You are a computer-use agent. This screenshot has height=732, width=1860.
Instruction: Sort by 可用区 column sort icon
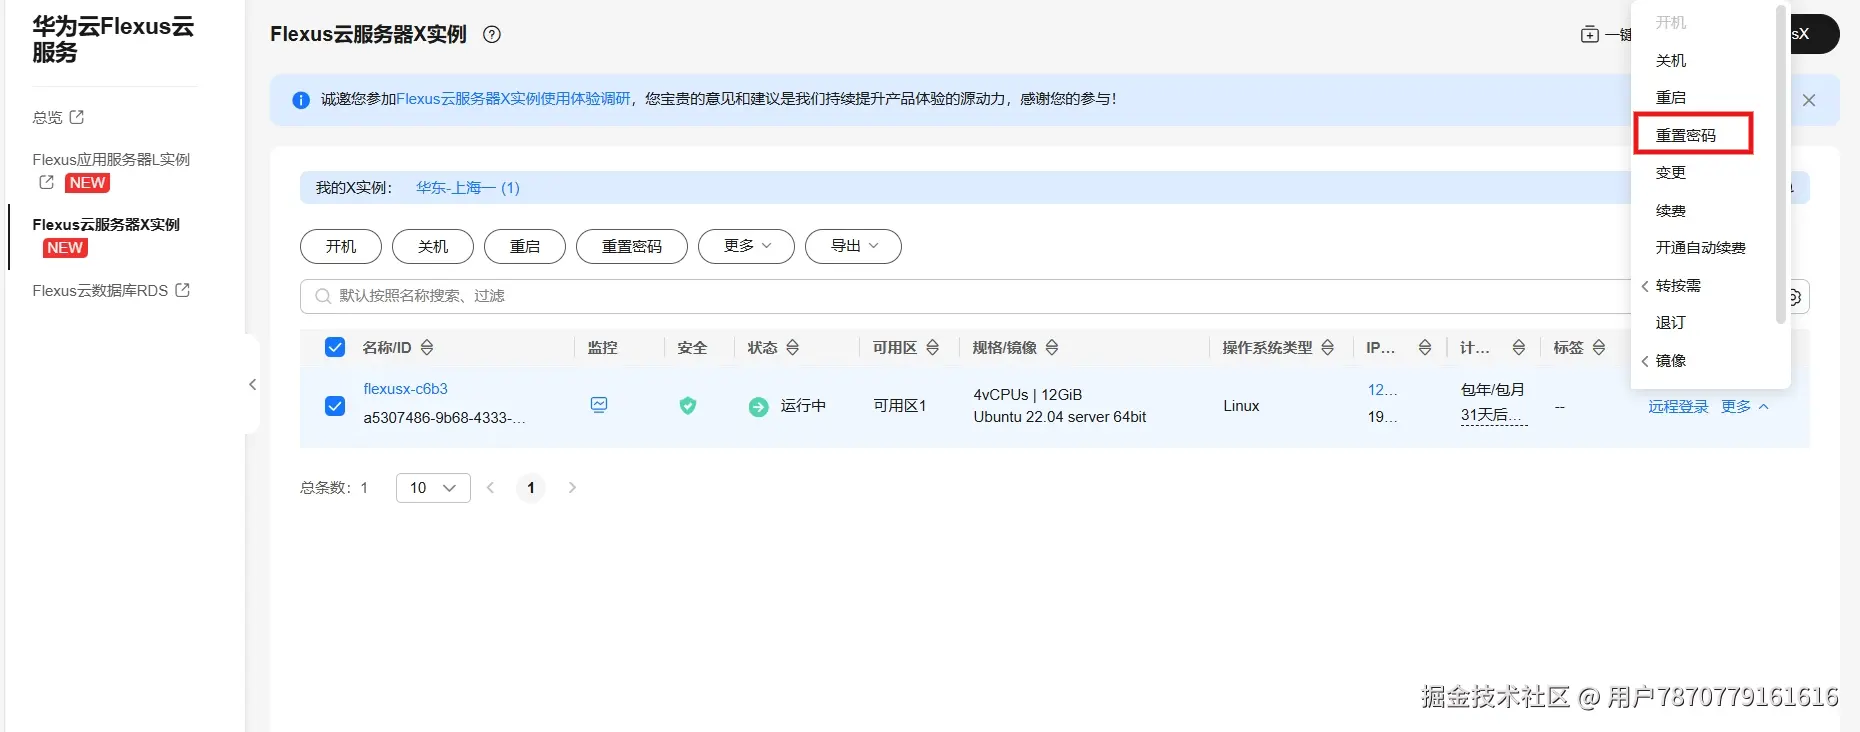tap(933, 347)
